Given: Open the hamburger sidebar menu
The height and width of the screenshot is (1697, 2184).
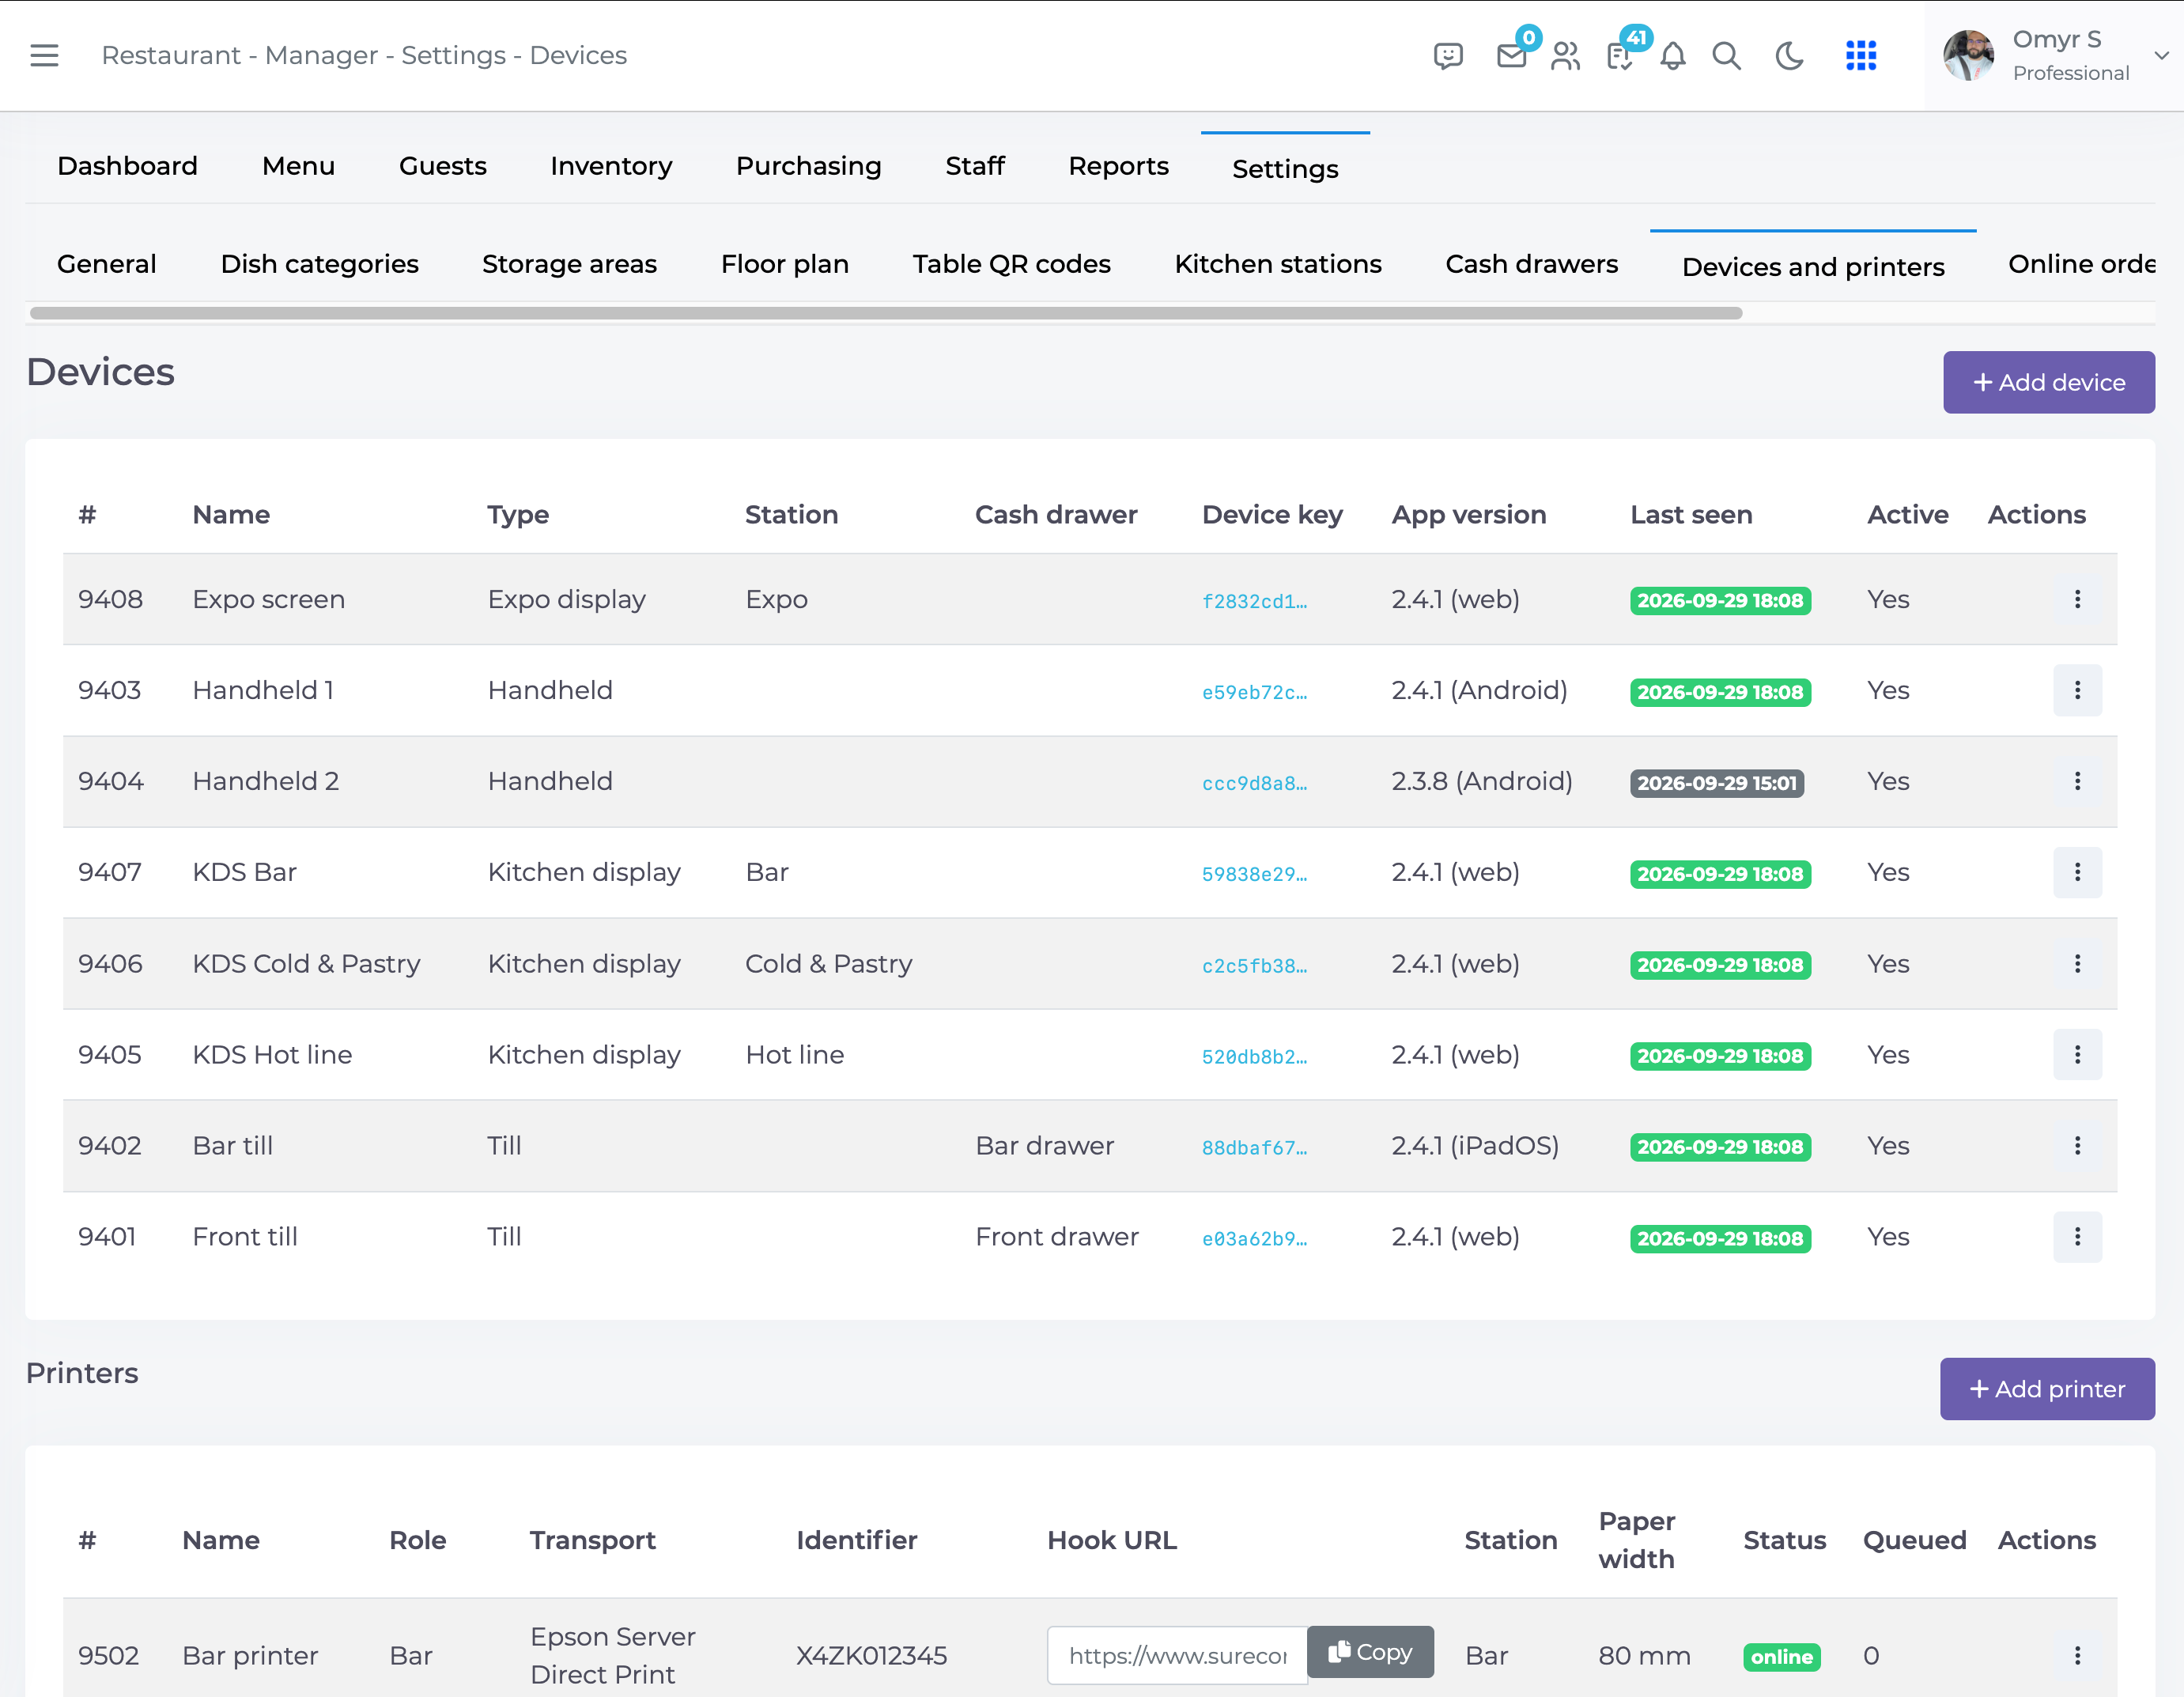Looking at the screenshot, I should point(44,55).
